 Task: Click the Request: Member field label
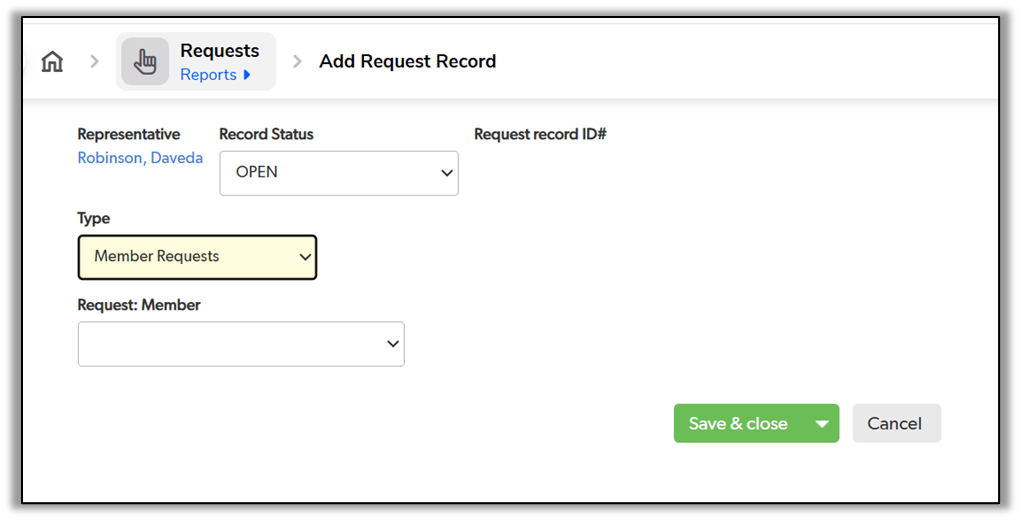point(139,305)
